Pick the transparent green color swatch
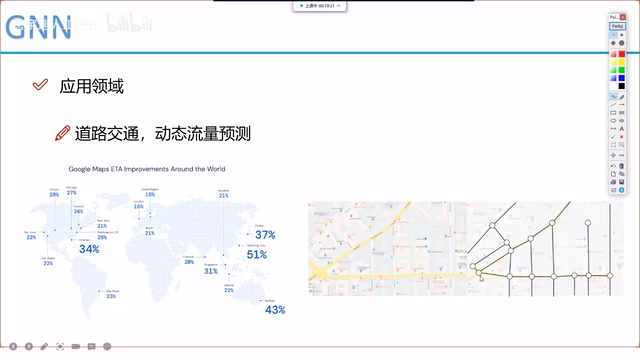This screenshot has width=640, height=360. tap(613, 70)
